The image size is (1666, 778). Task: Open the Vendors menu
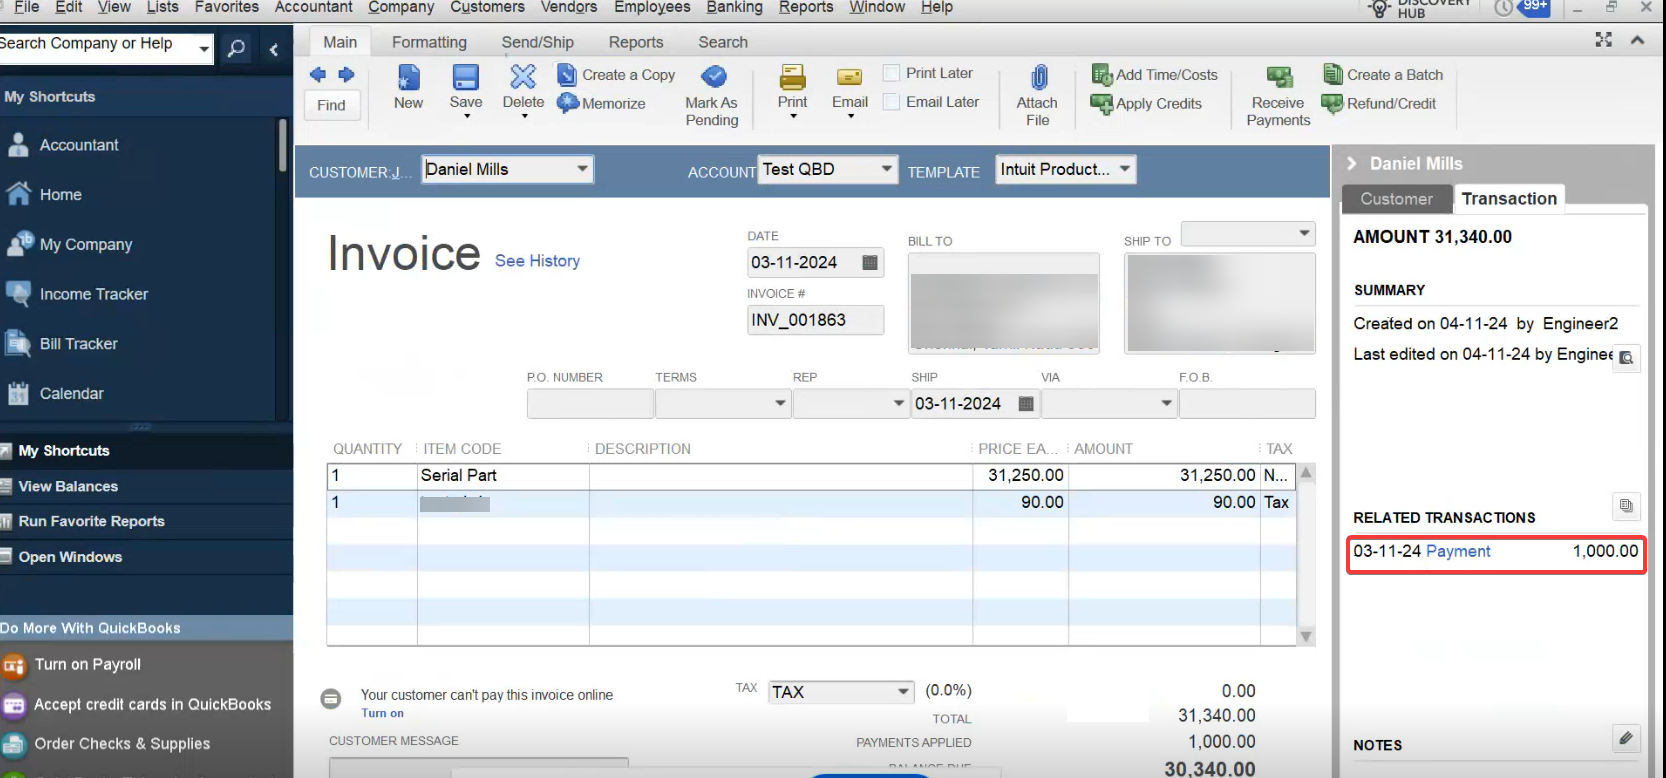point(568,7)
